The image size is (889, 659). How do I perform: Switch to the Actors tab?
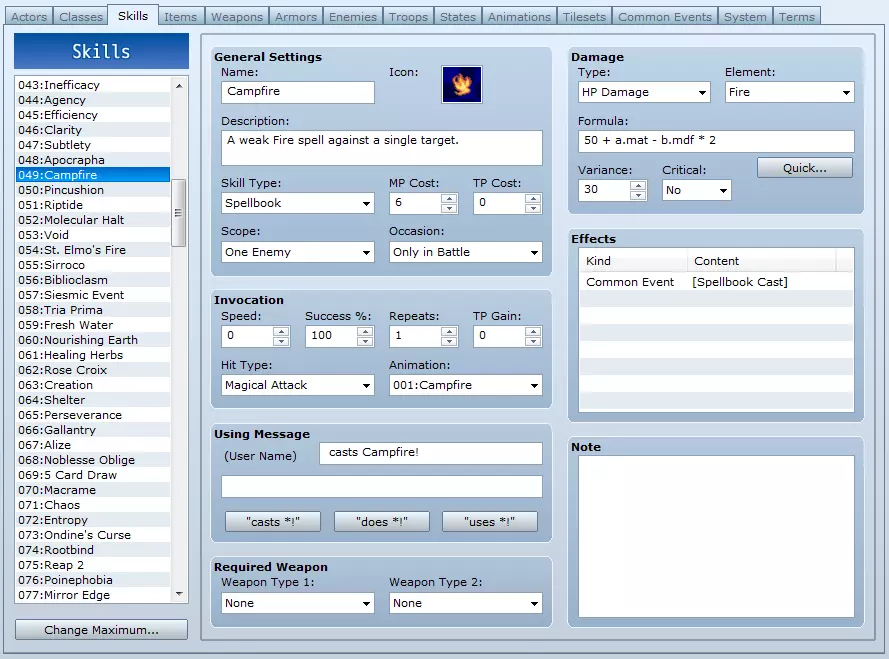pos(29,16)
